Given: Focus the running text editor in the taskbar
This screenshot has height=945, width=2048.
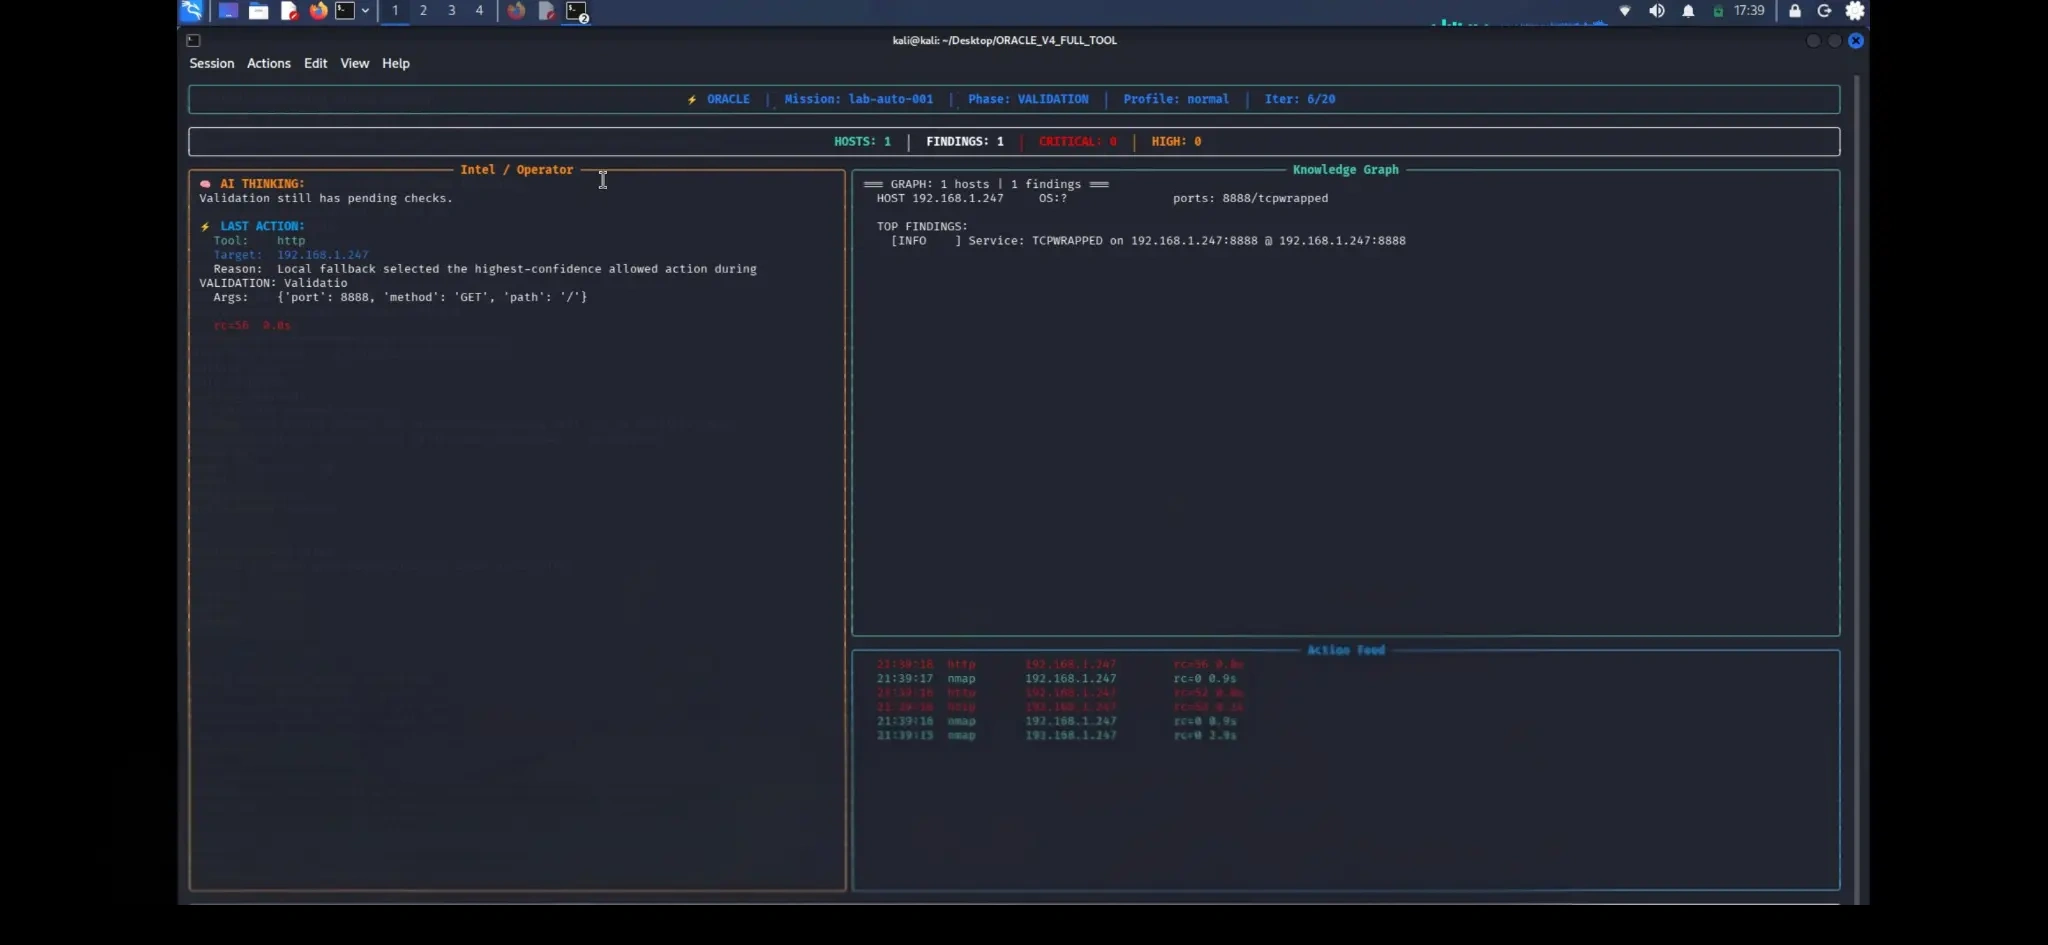Looking at the screenshot, I should 546,11.
